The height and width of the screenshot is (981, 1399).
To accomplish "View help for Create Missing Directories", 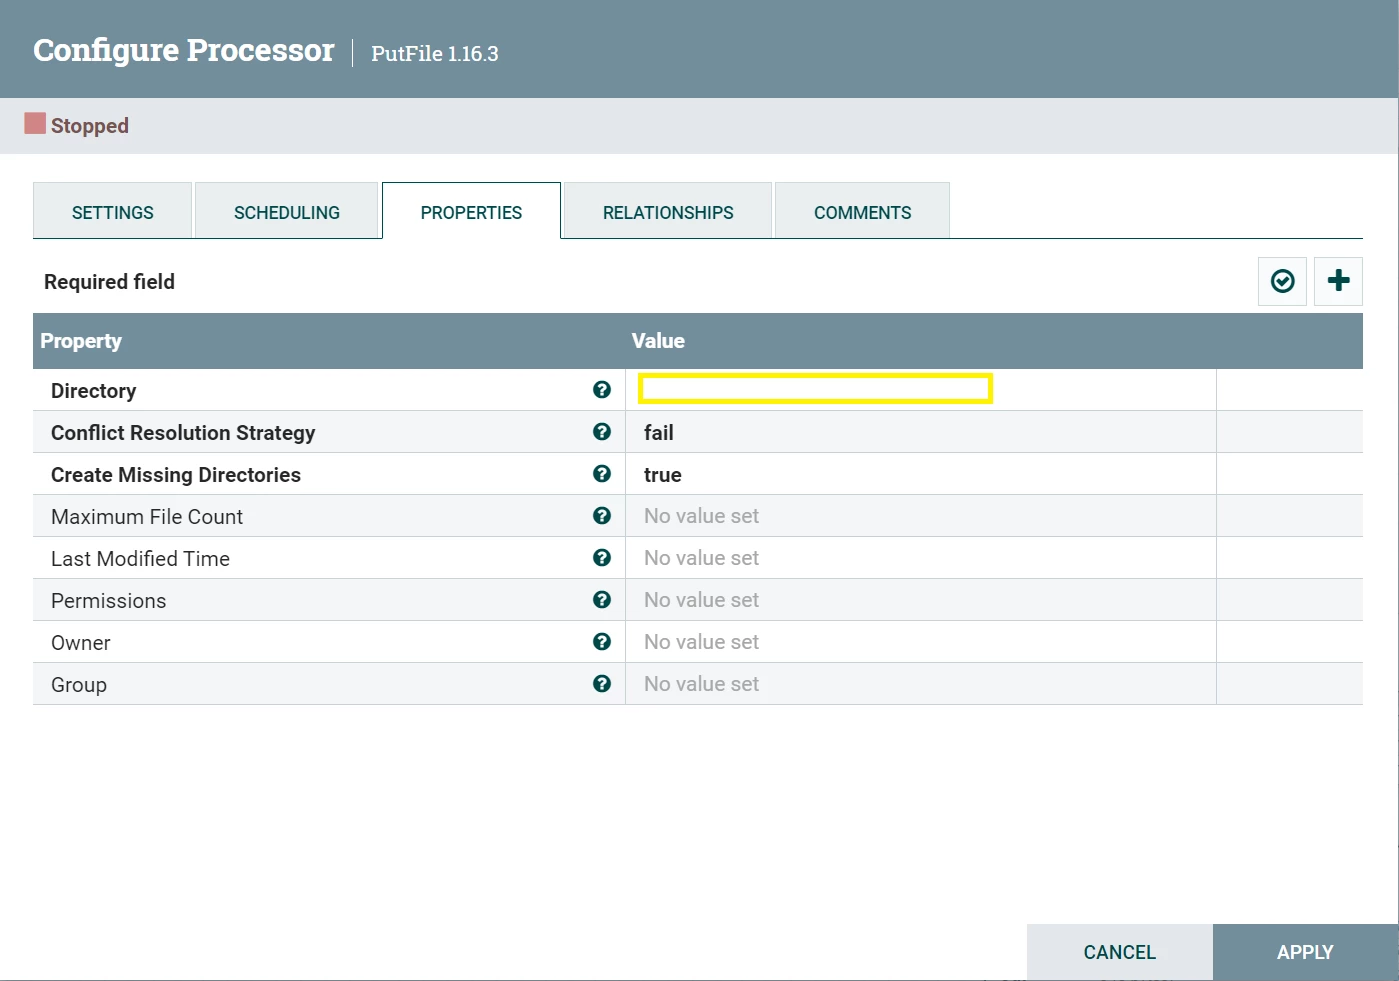I will tap(602, 474).
